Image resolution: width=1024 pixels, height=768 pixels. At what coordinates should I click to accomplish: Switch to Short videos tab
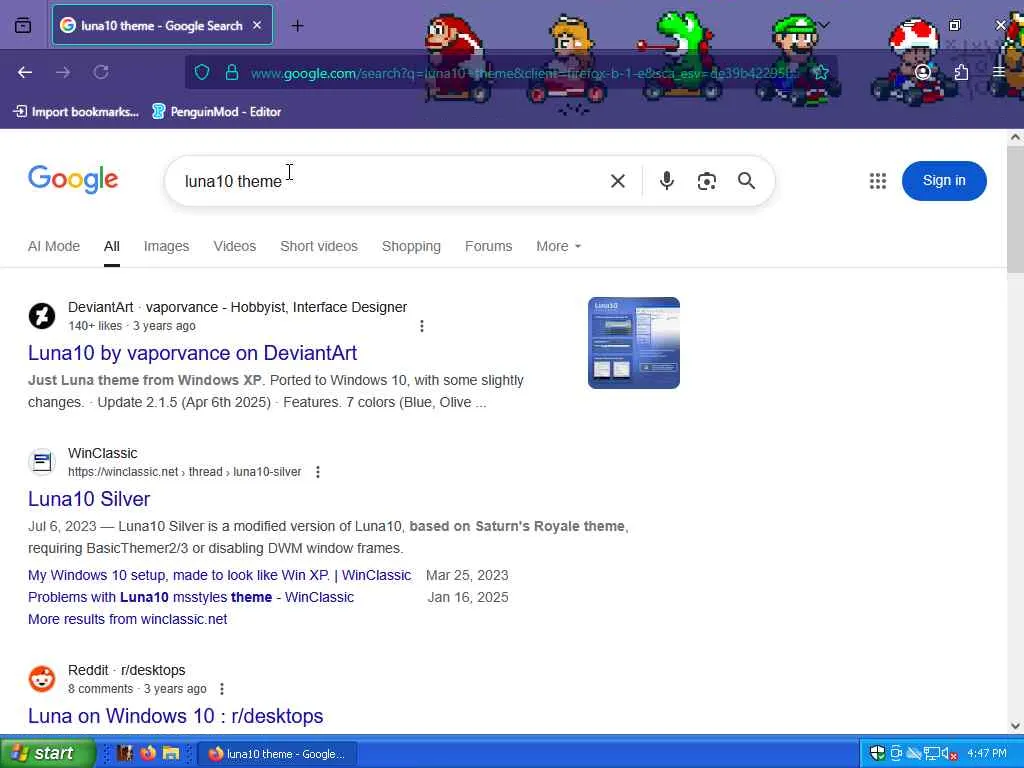(319, 246)
